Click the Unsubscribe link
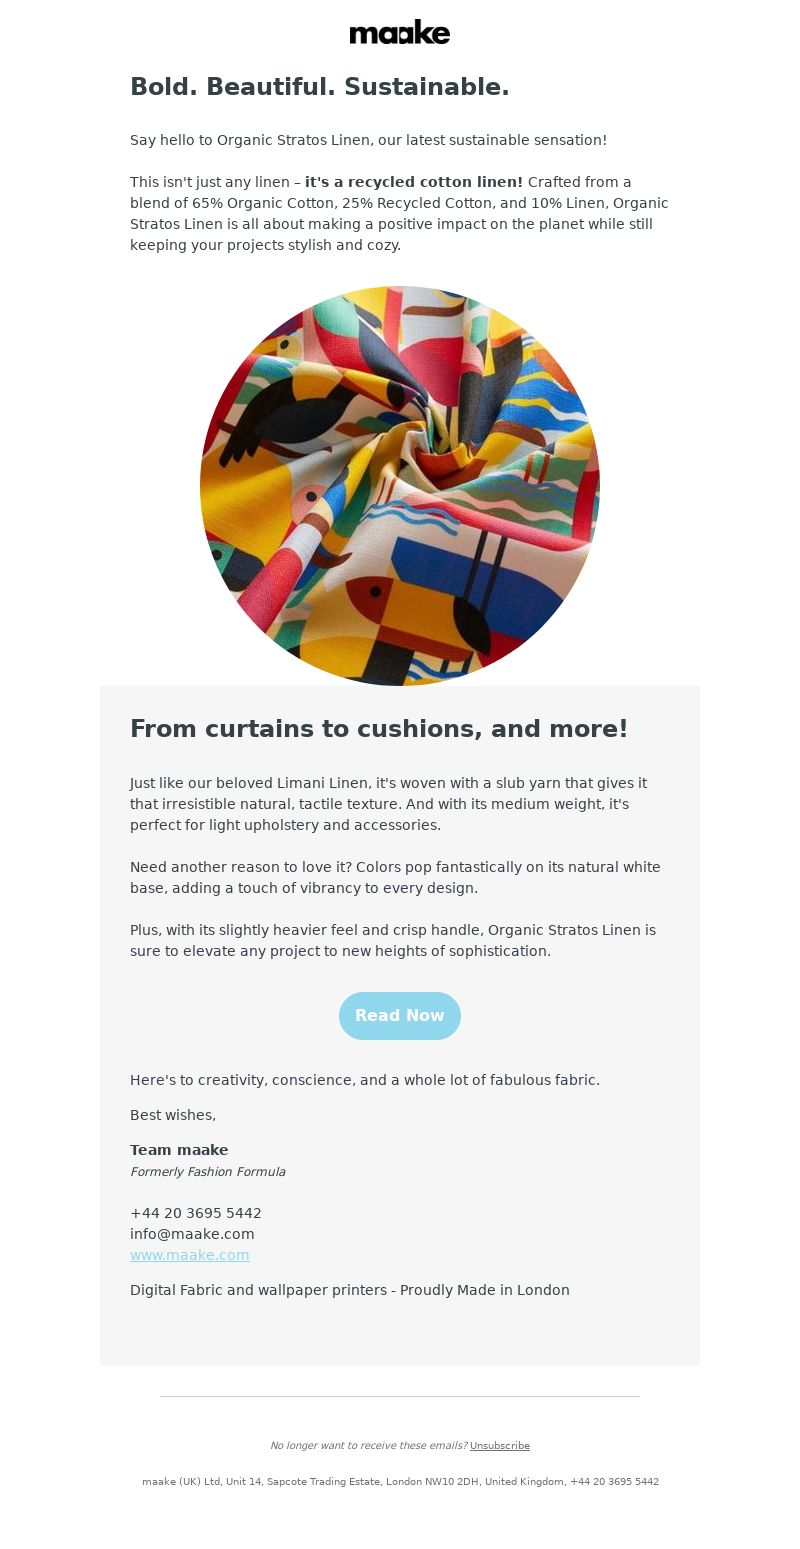Image resolution: width=800 pixels, height=1549 pixels. point(500,1446)
